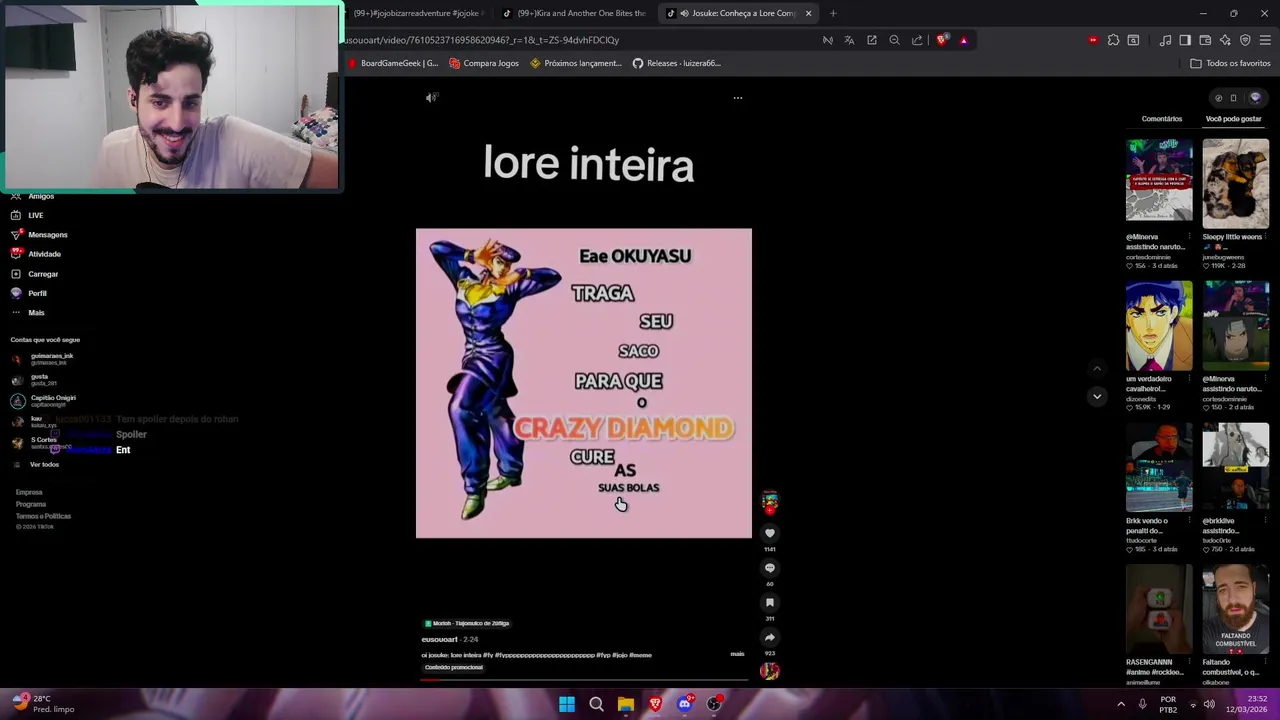Open Amigos in the sidebar
Image resolution: width=1280 pixels, height=720 pixels.
(32, 196)
